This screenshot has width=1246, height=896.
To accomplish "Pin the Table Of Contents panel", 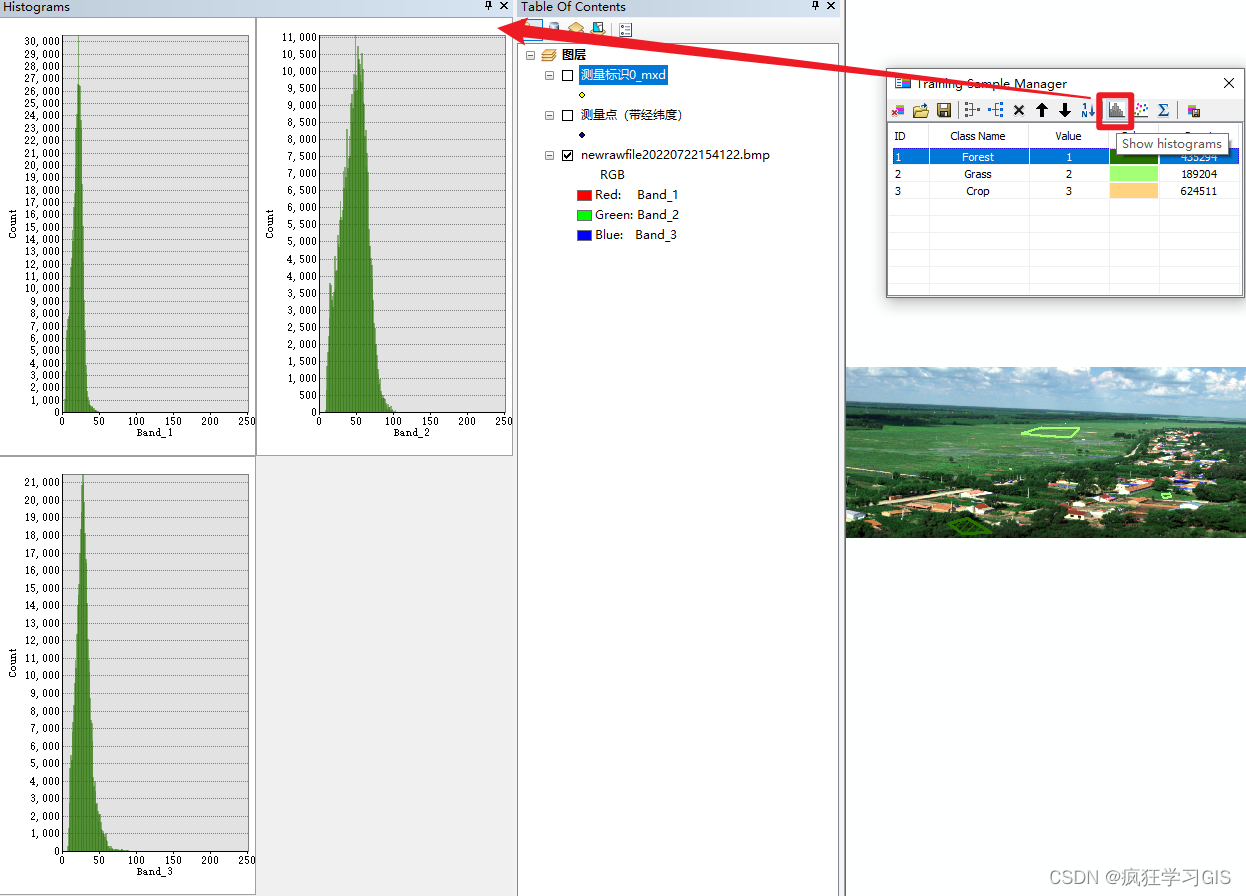I will [815, 6].
